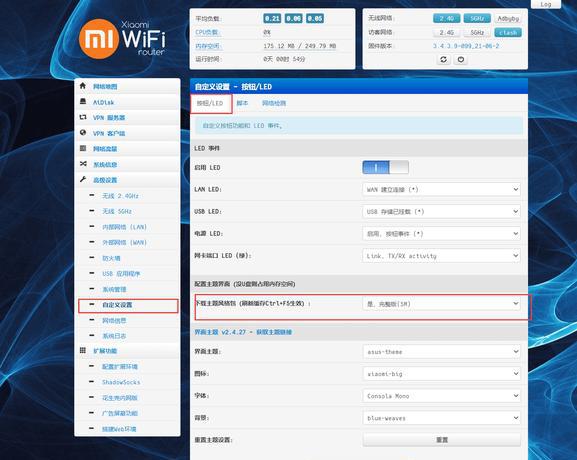Open the 字体 Consola Mono dropdown
Viewport: 577px width, 460px height.
441,396
